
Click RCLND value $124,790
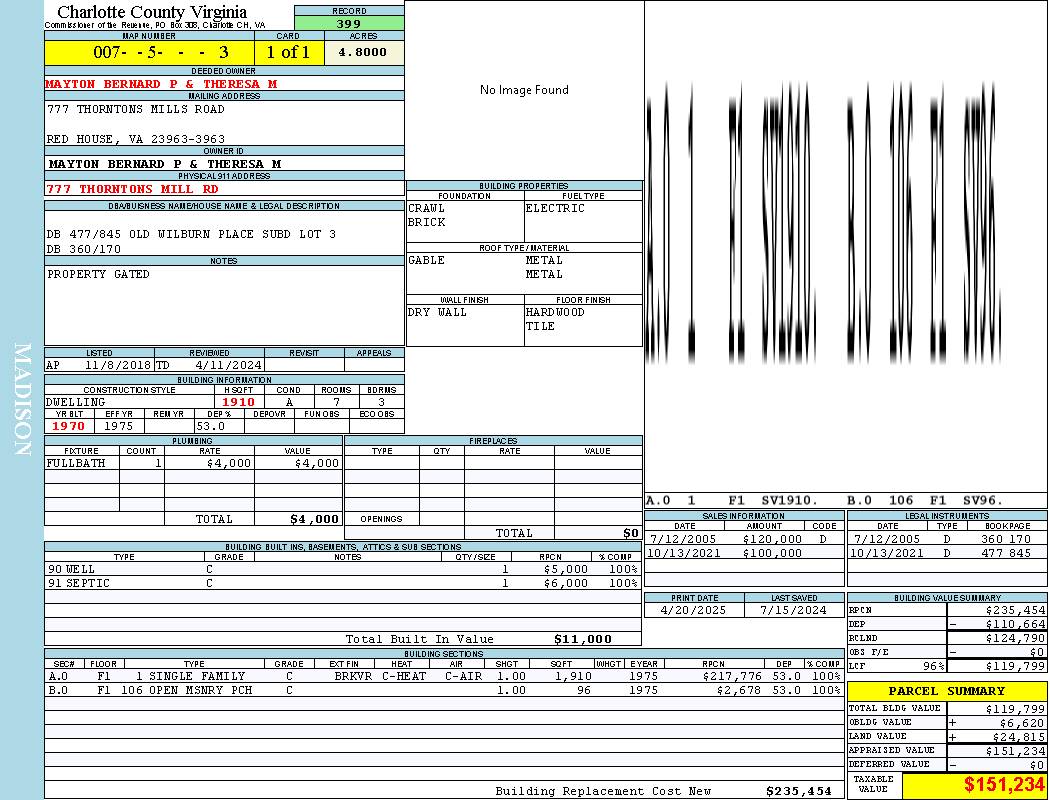click(x=1016, y=639)
